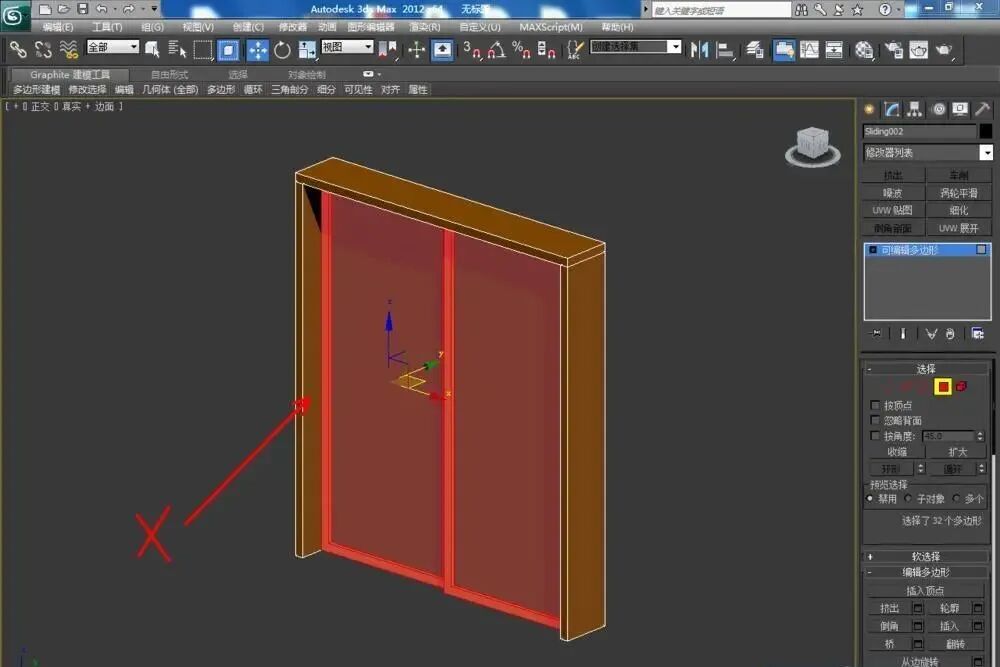The height and width of the screenshot is (667, 1000).
Task: Open the quick access toolbar dropdown arrow
Action: (154, 9)
